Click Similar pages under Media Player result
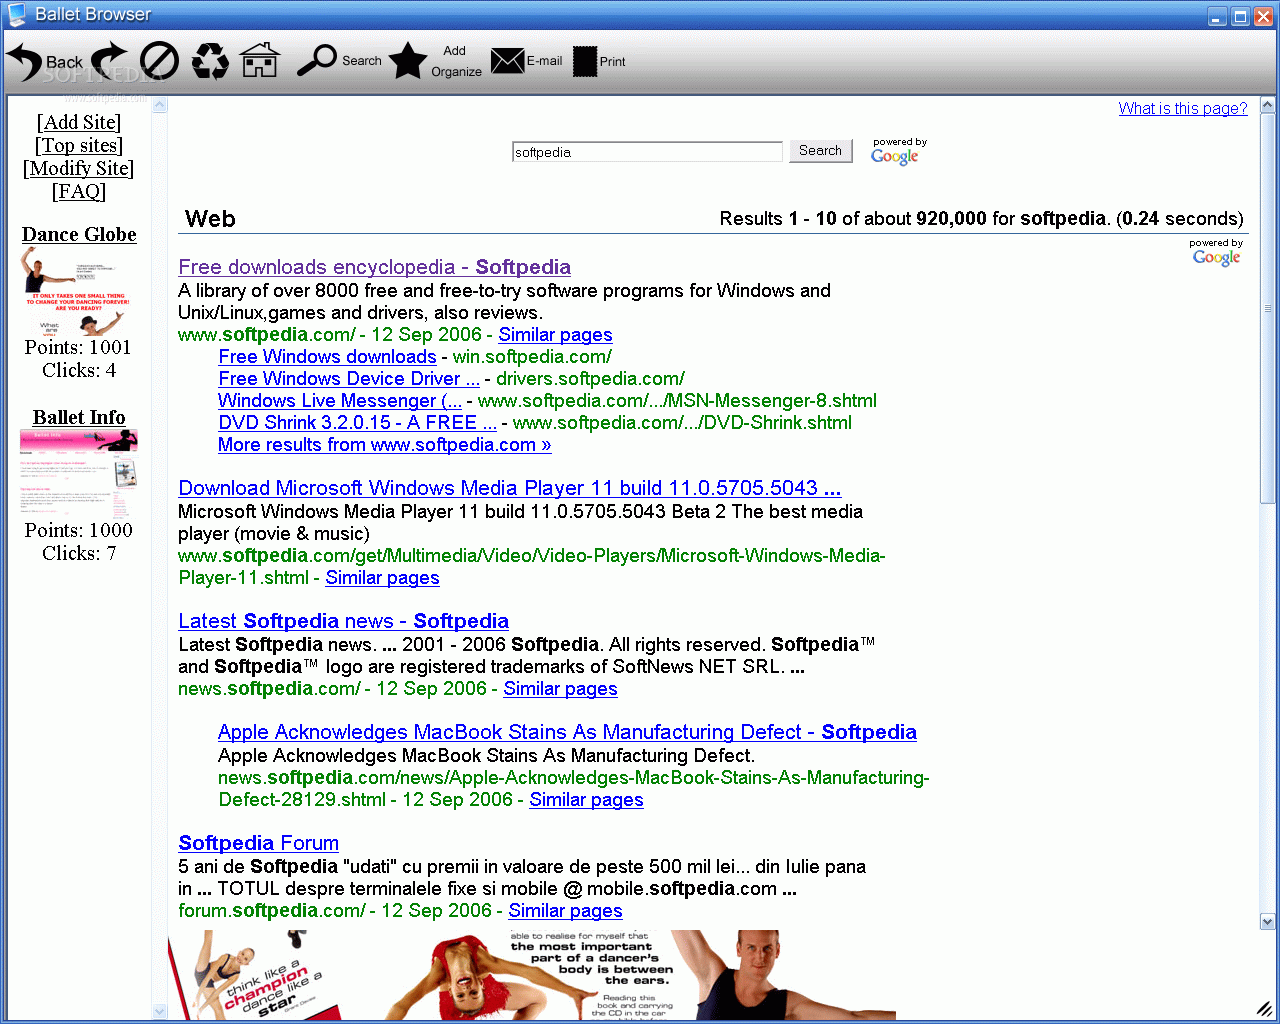Image resolution: width=1280 pixels, height=1024 pixels. (382, 578)
